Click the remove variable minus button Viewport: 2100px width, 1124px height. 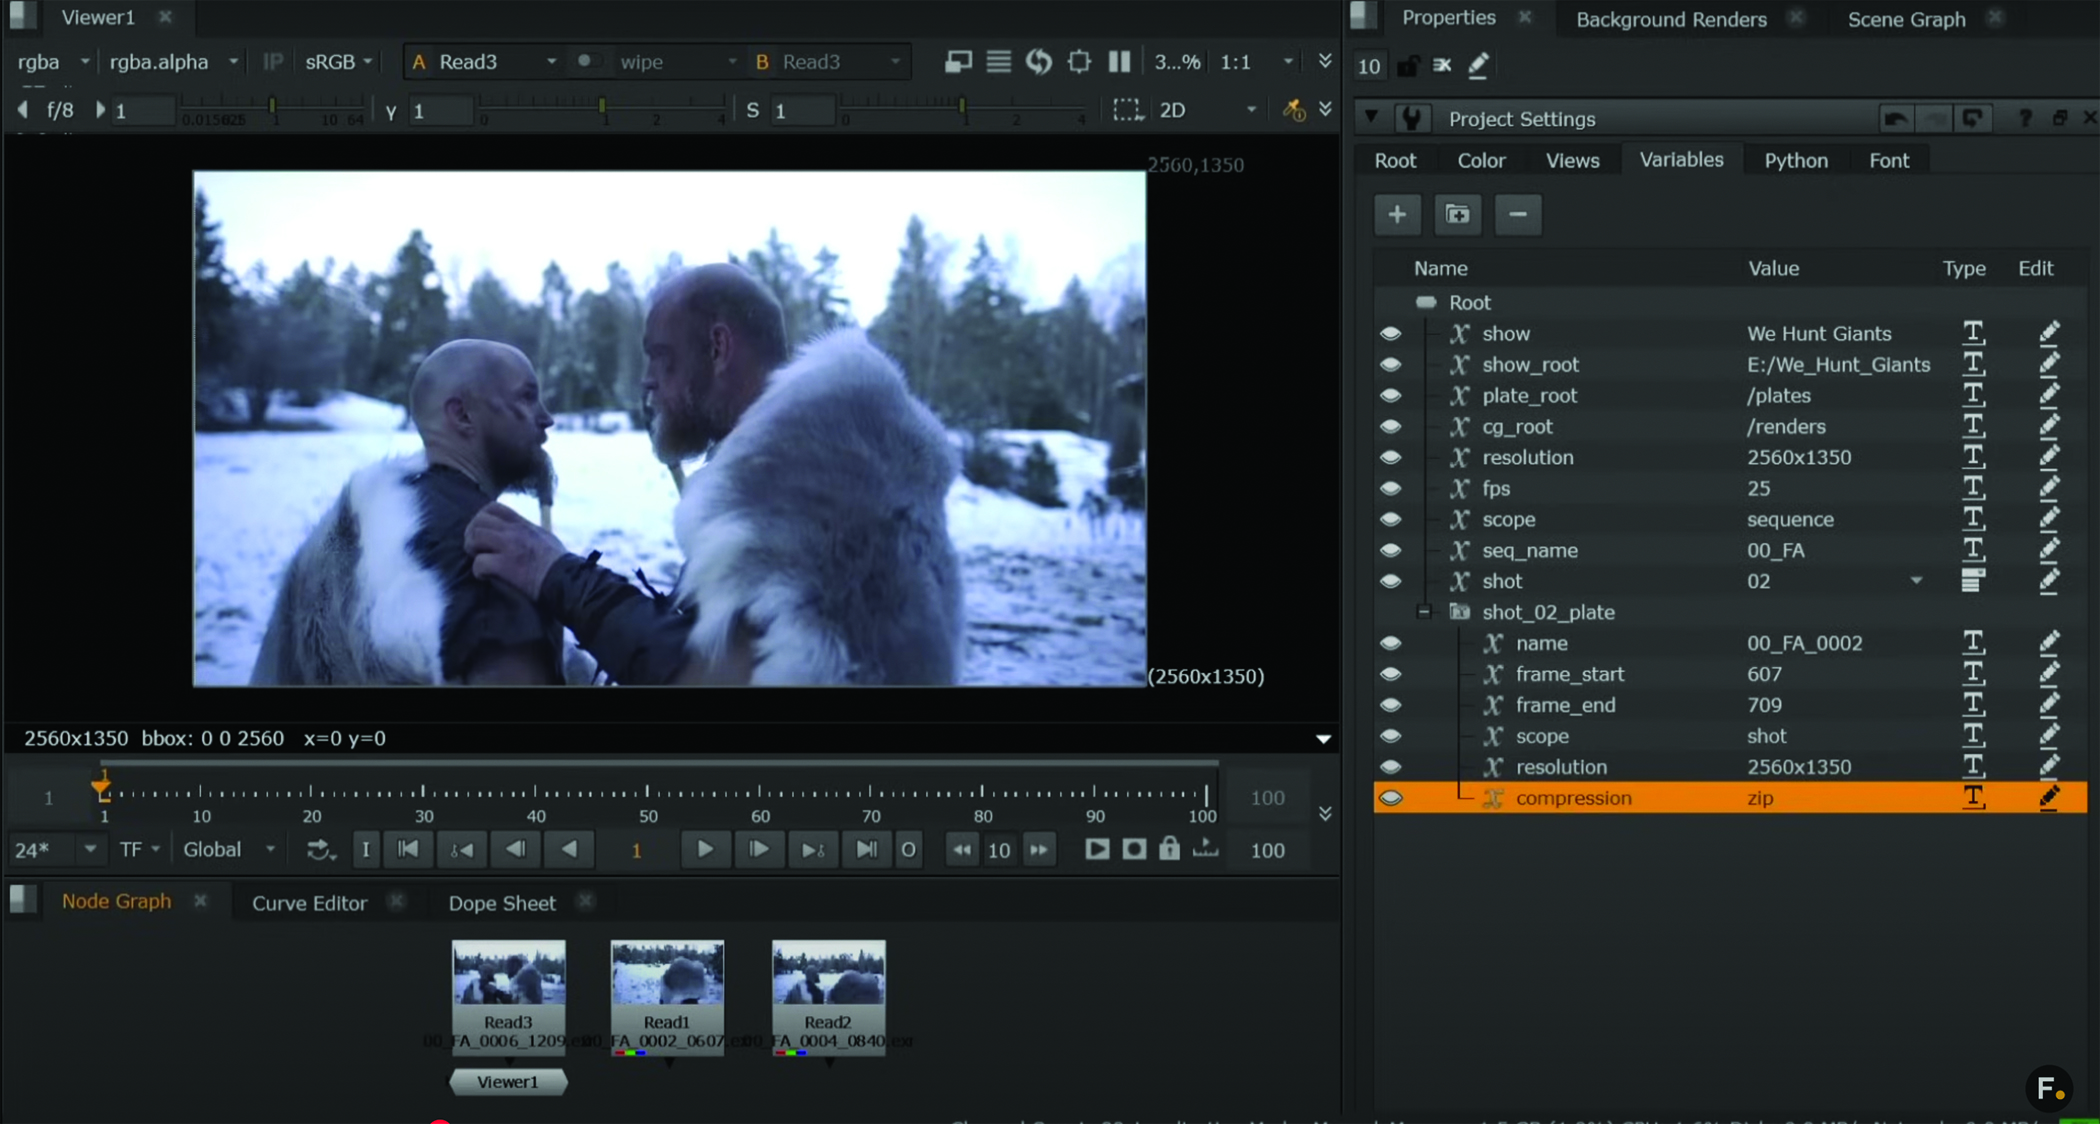point(1517,214)
